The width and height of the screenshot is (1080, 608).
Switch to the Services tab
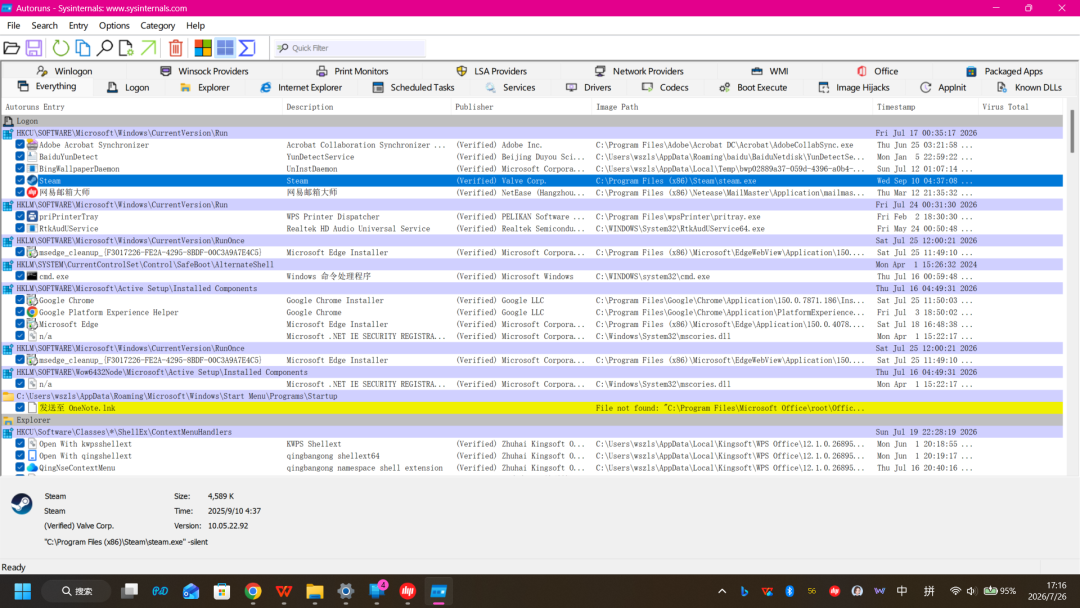(510, 87)
